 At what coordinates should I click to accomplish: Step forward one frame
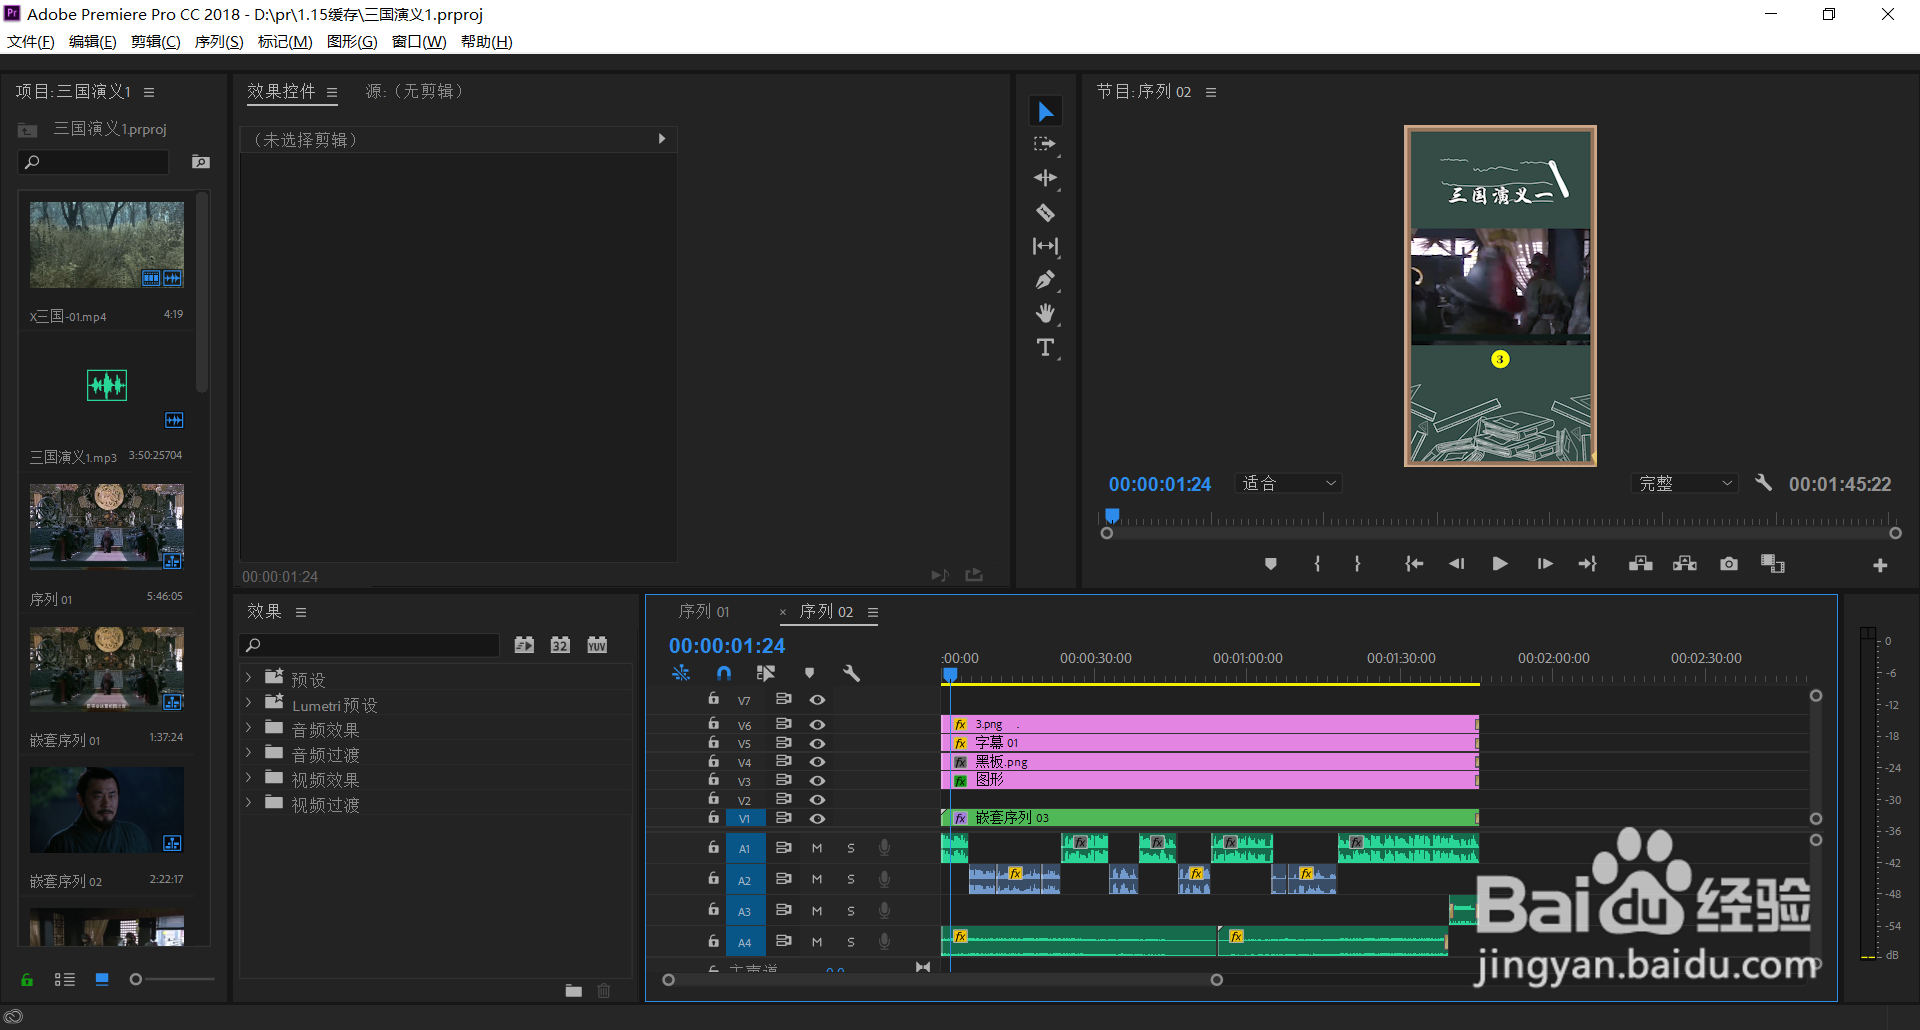[x=1545, y=564]
